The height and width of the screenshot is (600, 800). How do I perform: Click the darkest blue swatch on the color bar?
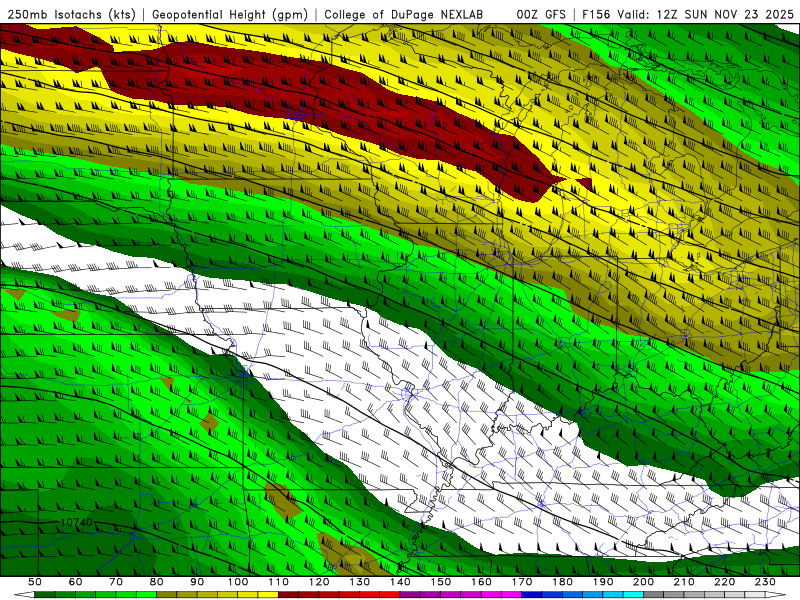click(532, 594)
